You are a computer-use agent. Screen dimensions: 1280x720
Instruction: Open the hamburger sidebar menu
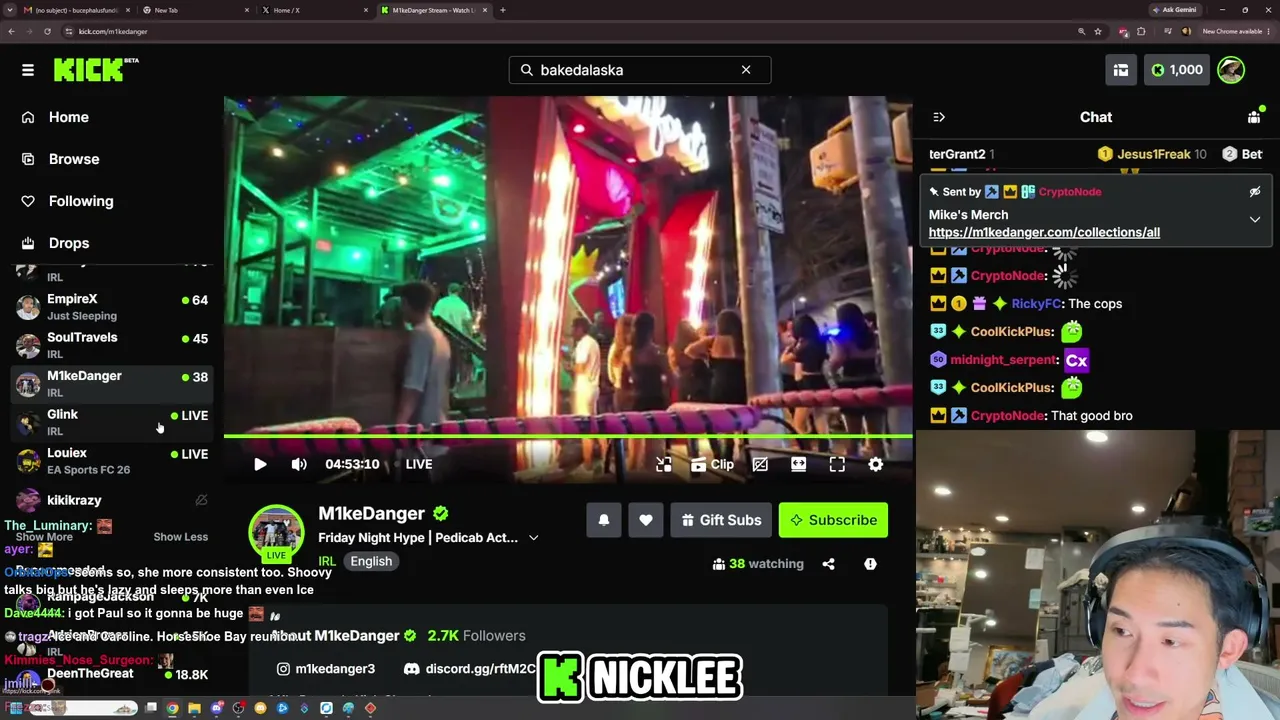[x=28, y=70]
